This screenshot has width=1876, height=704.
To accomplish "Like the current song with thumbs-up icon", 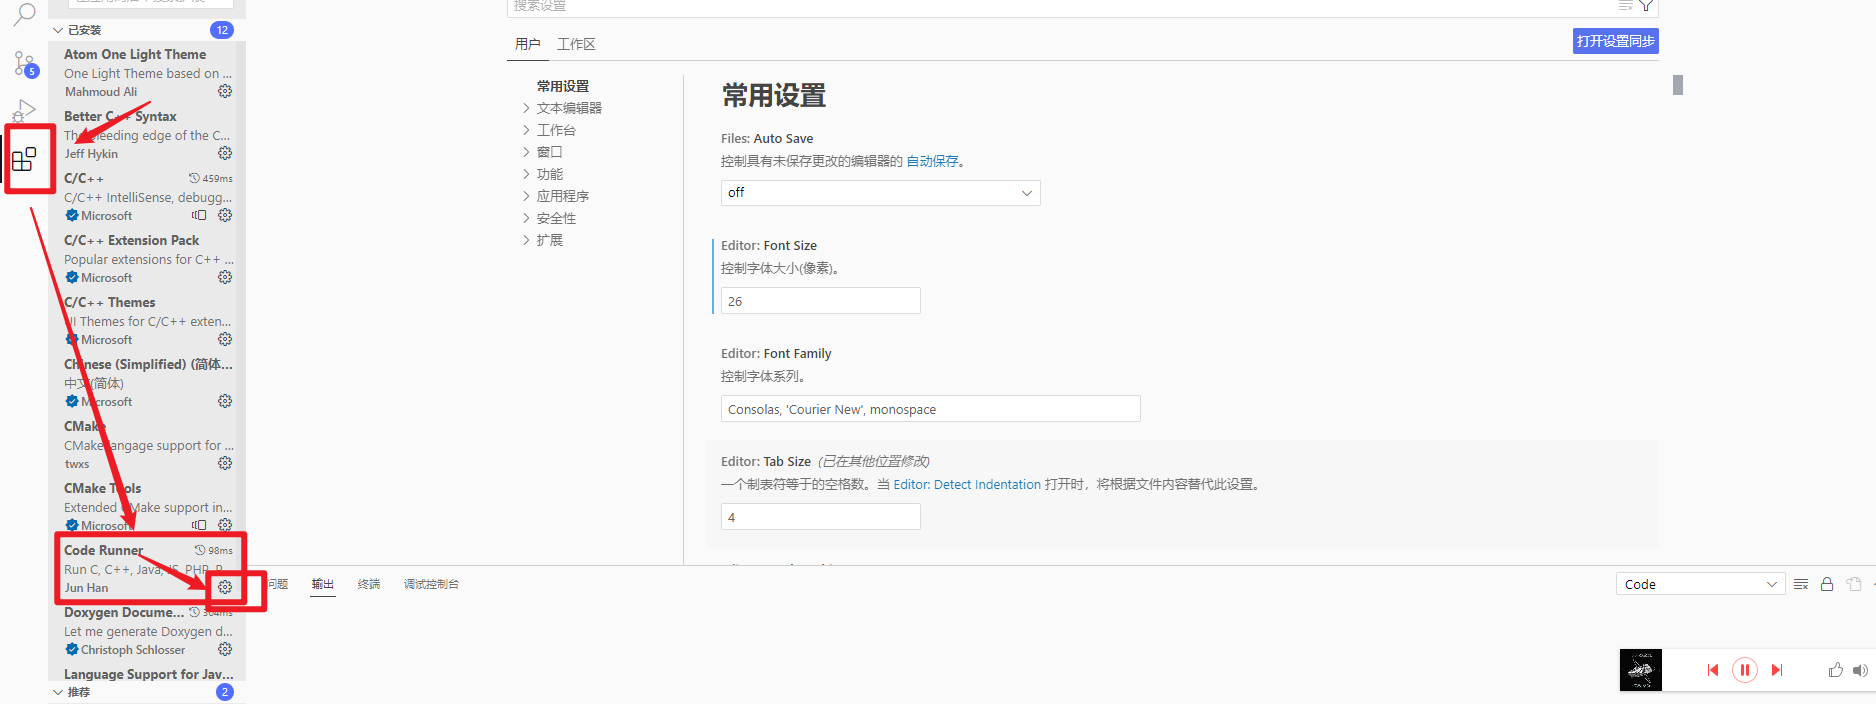I will pos(1836,670).
